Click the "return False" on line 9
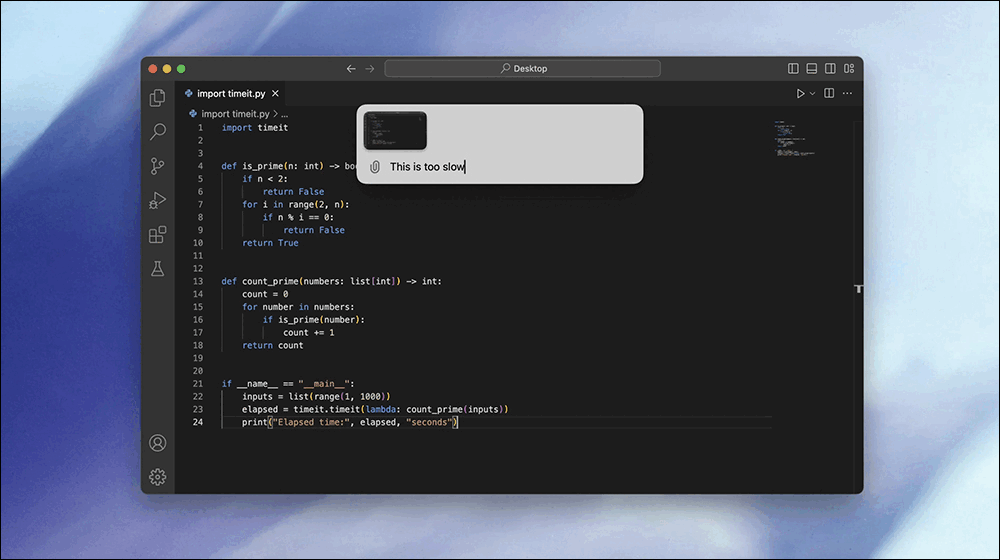This screenshot has width=1000, height=560. click(313, 230)
